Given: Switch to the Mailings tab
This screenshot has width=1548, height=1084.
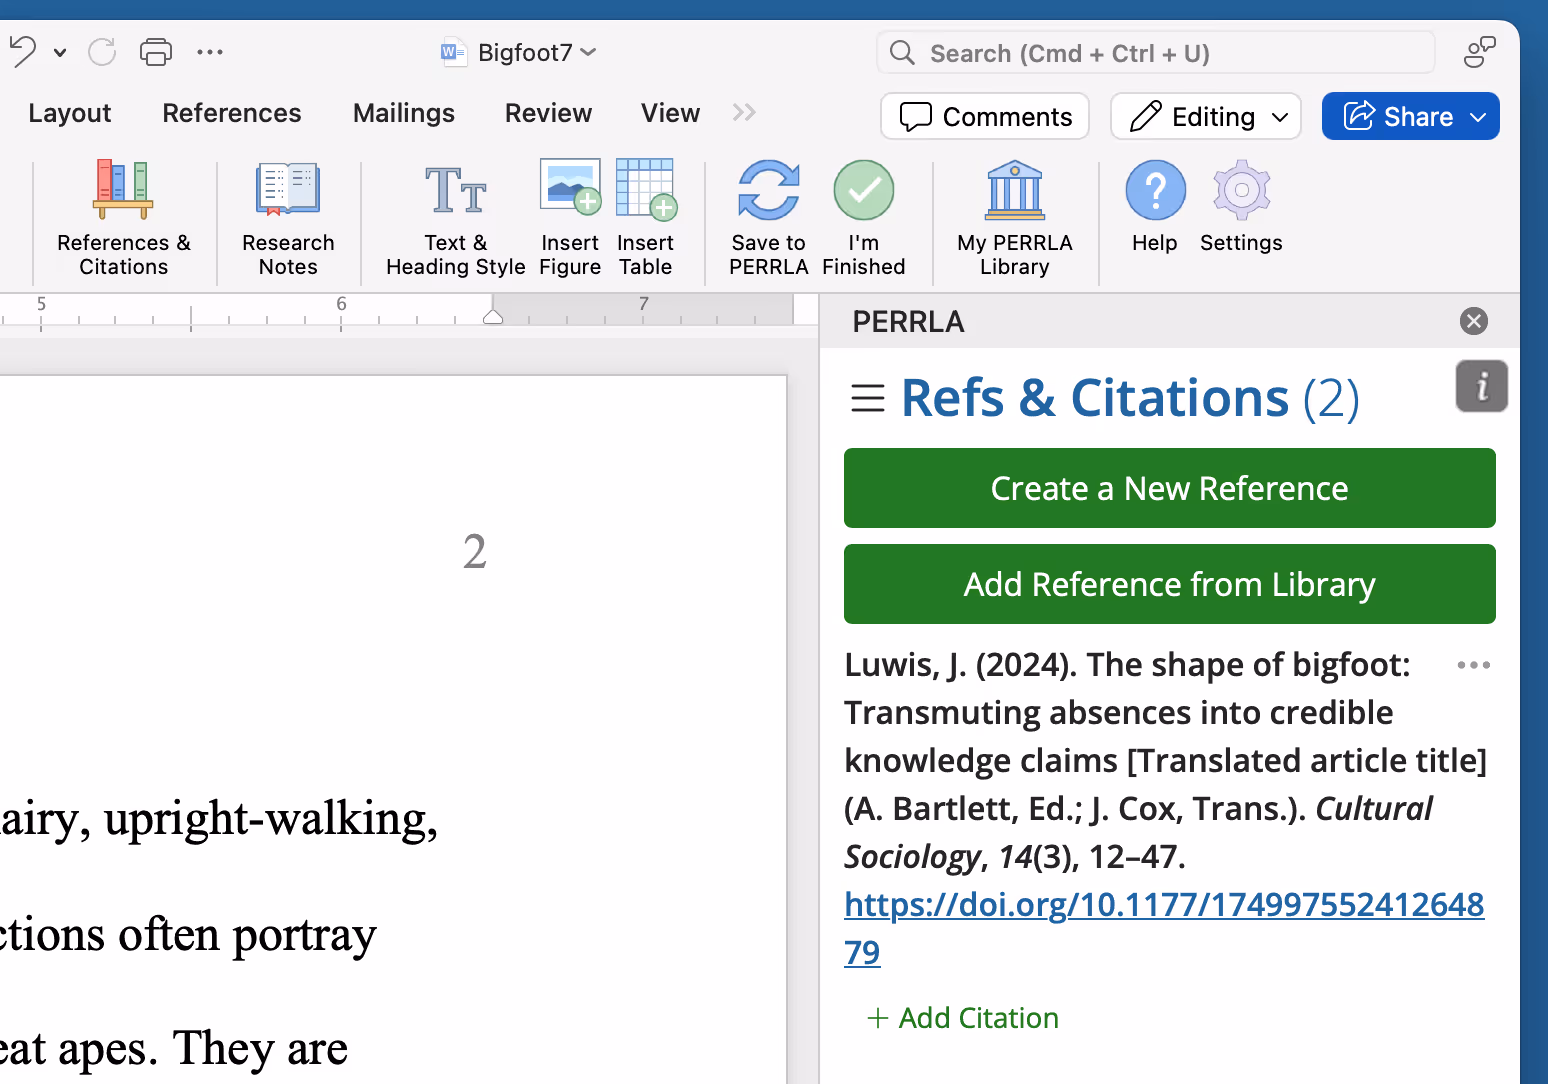Looking at the screenshot, I should point(404,113).
